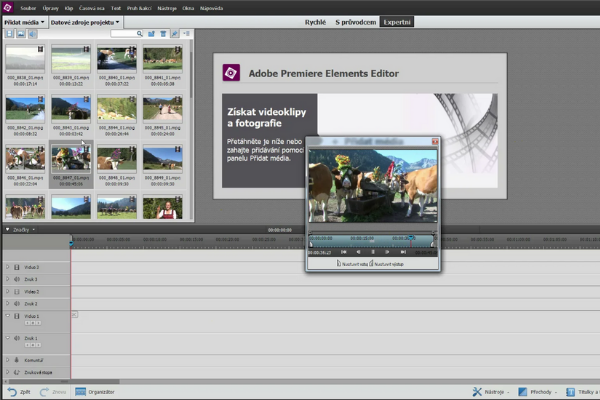Image resolution: width=600 pixels, height=400 pixels.
Task: Select the thumbnail of woman in red dirndl
Action: pyautogui.click(x=163, y=207)
